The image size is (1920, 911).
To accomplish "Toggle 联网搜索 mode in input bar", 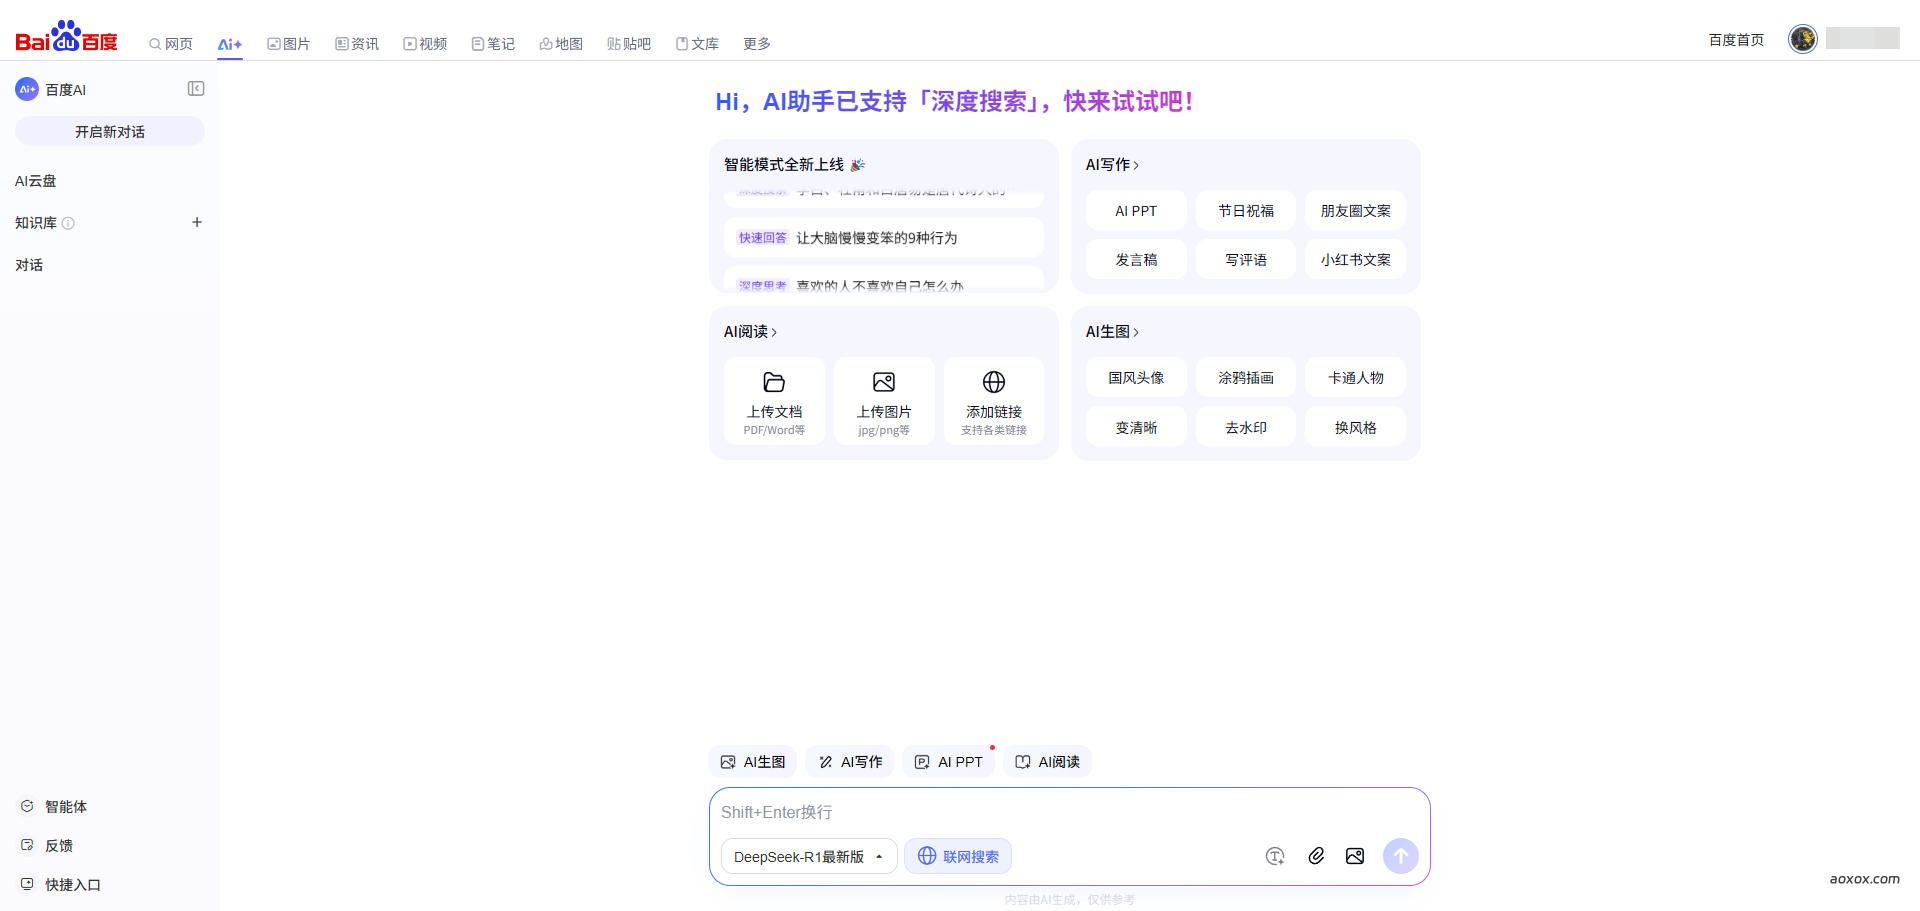I will click(x=957, y=856).
